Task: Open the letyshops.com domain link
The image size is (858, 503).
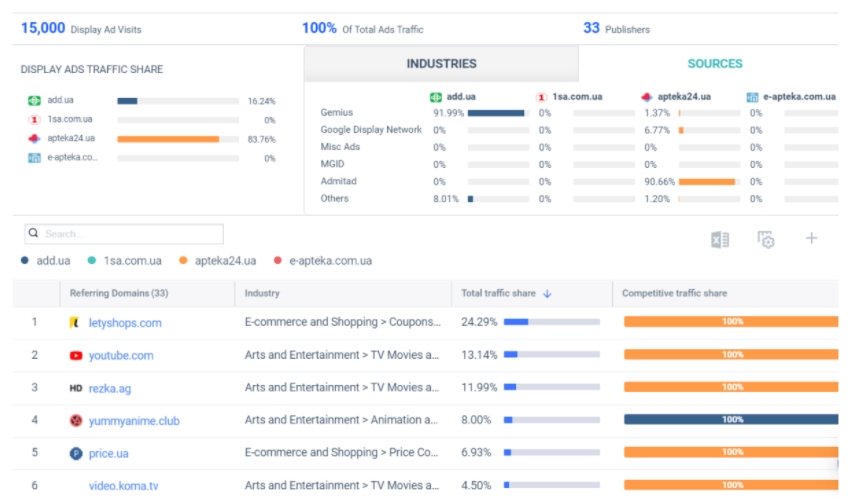Action: 125,323
